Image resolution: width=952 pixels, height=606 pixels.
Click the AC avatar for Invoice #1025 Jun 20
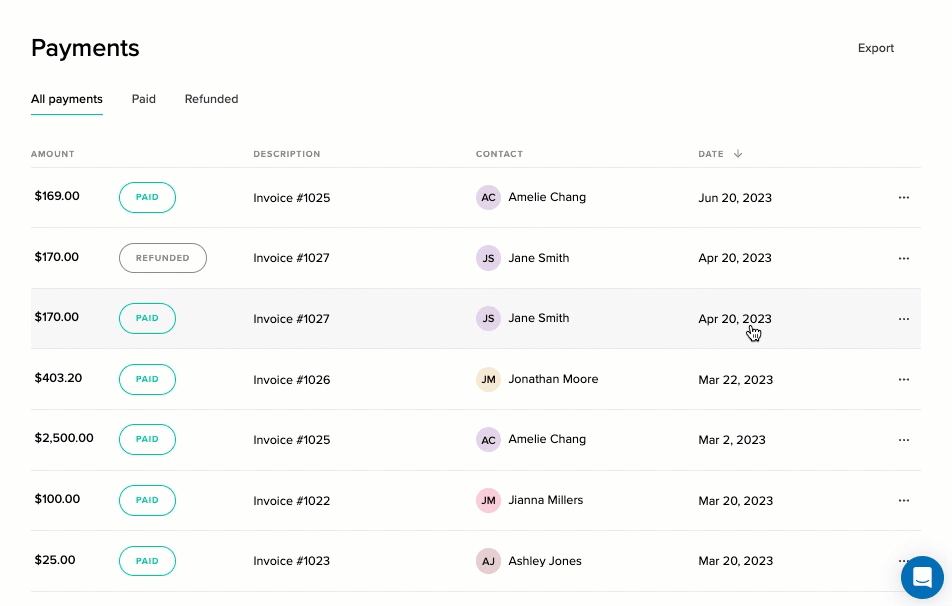tap(488, 197)
